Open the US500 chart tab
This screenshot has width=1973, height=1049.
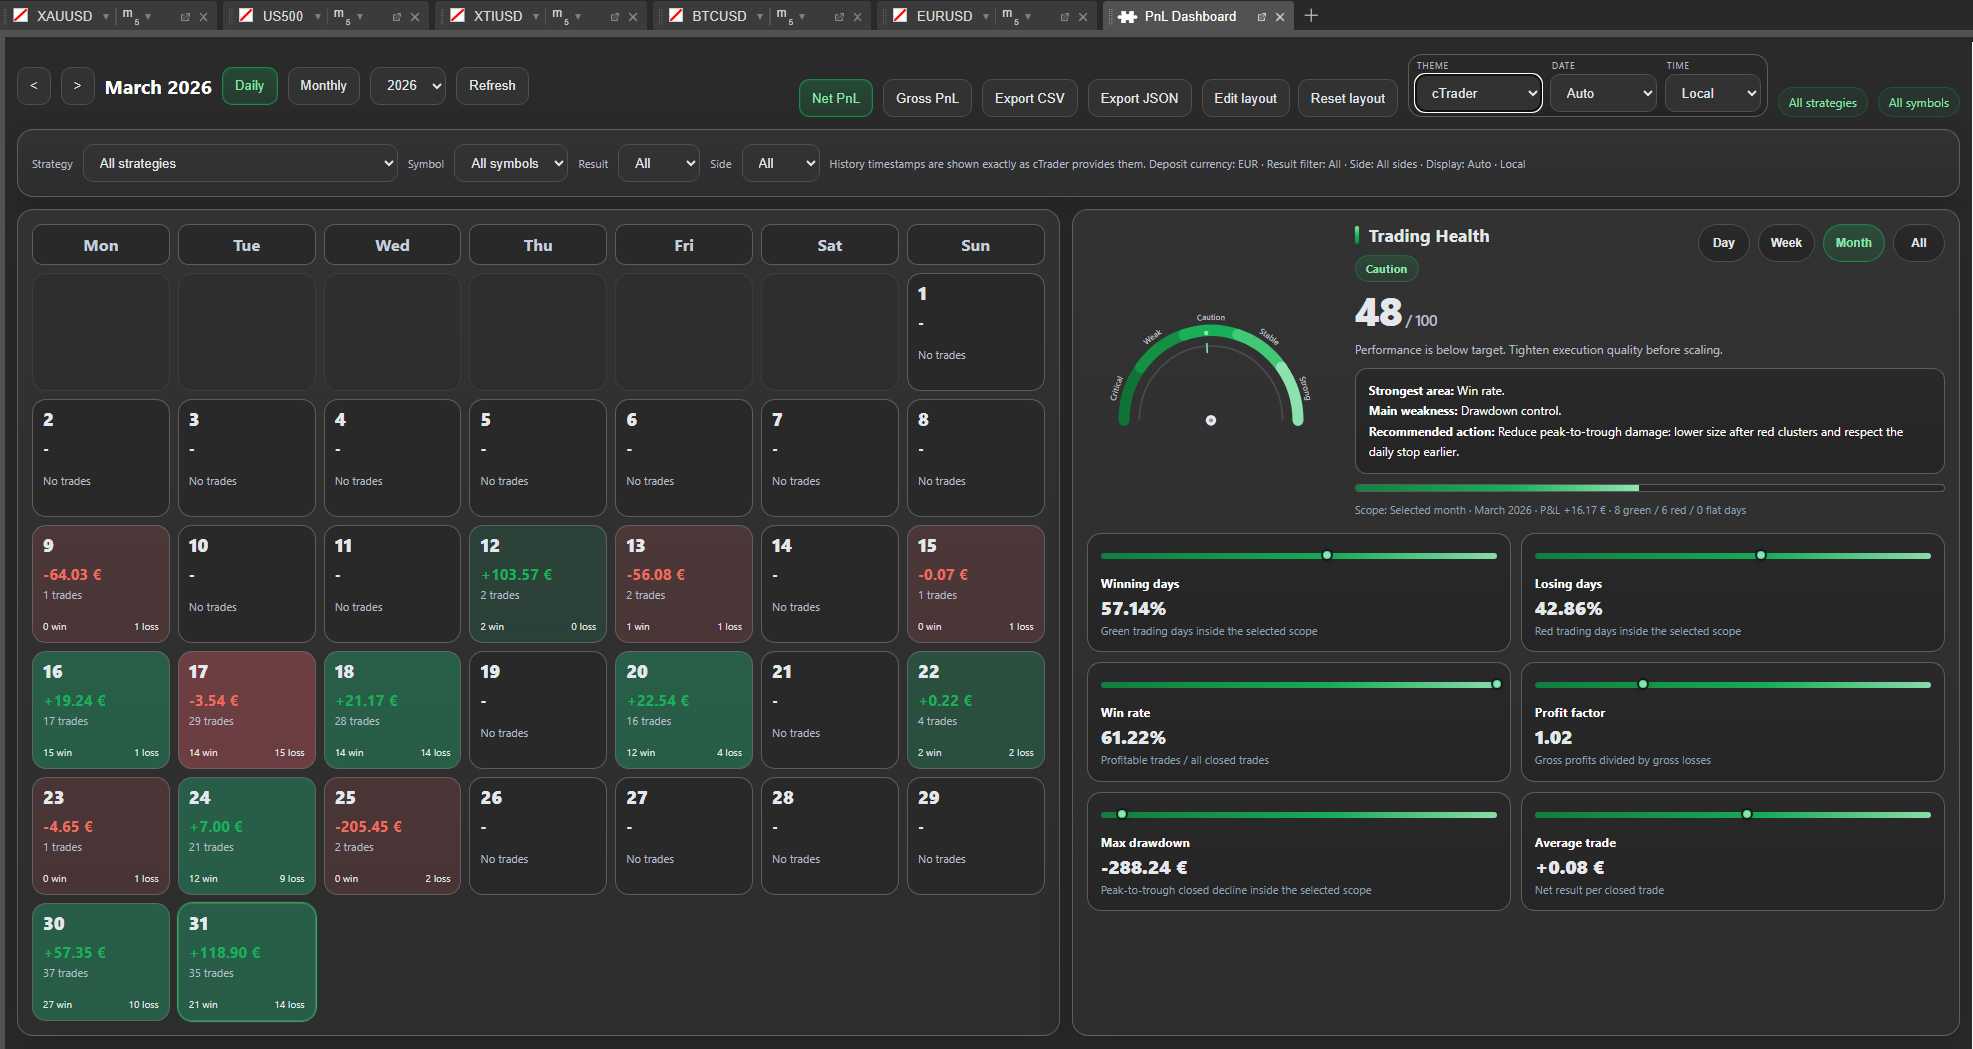coord(282,16)
